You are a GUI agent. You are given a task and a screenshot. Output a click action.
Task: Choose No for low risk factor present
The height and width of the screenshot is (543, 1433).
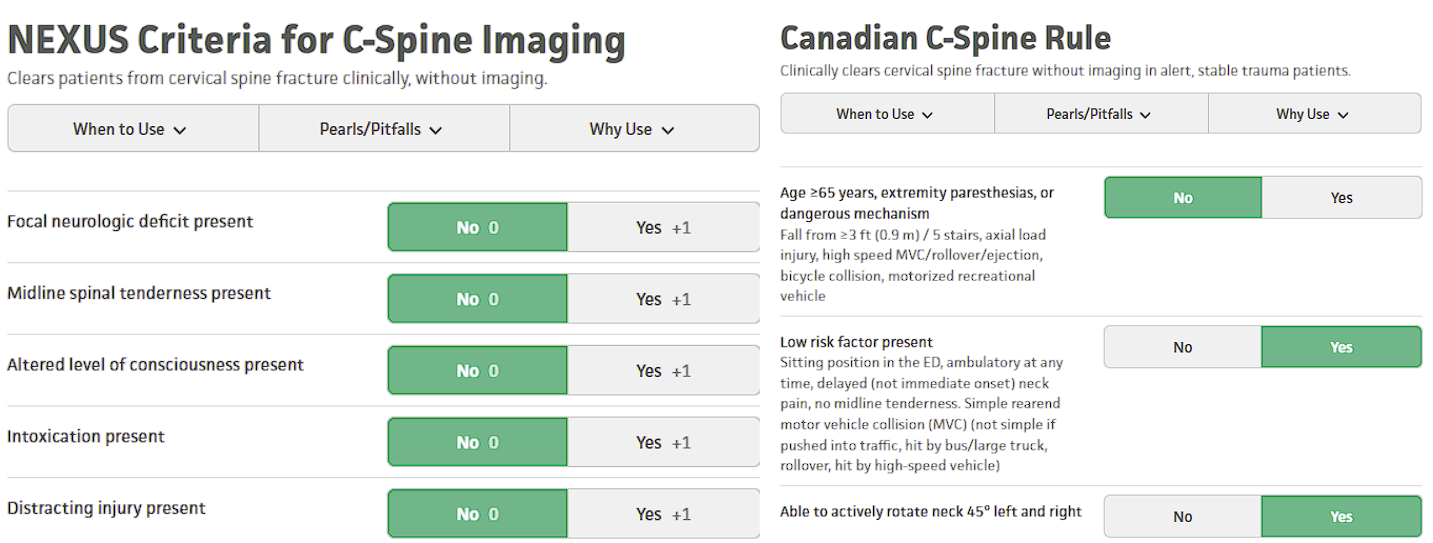1182,347
